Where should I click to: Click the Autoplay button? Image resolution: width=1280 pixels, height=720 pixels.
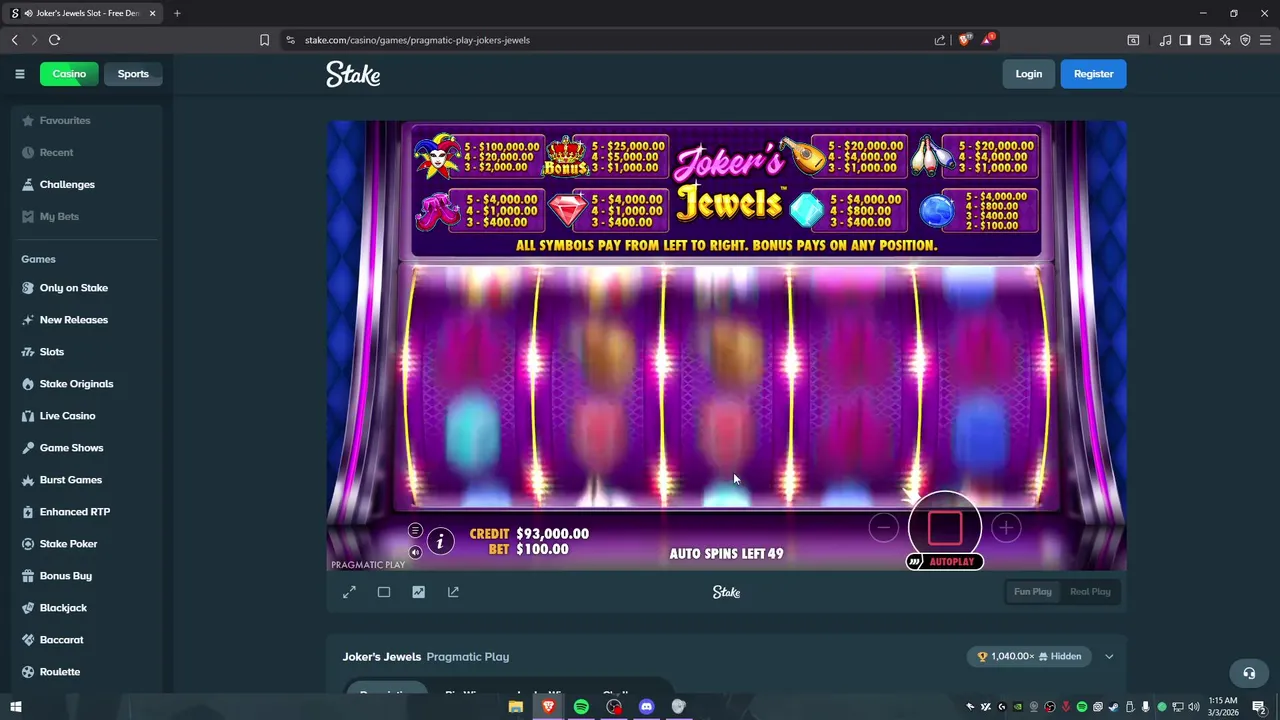coord(945,562)
